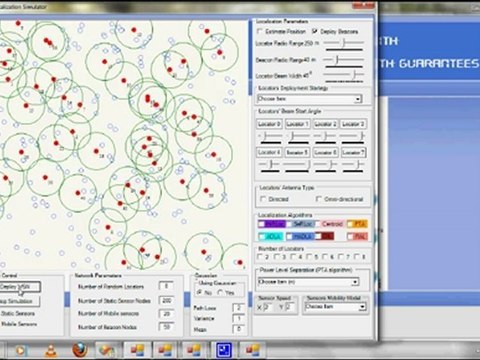Open the Power Level Separation dropdown
Viewport: 480px width, 360px height.
(x=308, y=282)
